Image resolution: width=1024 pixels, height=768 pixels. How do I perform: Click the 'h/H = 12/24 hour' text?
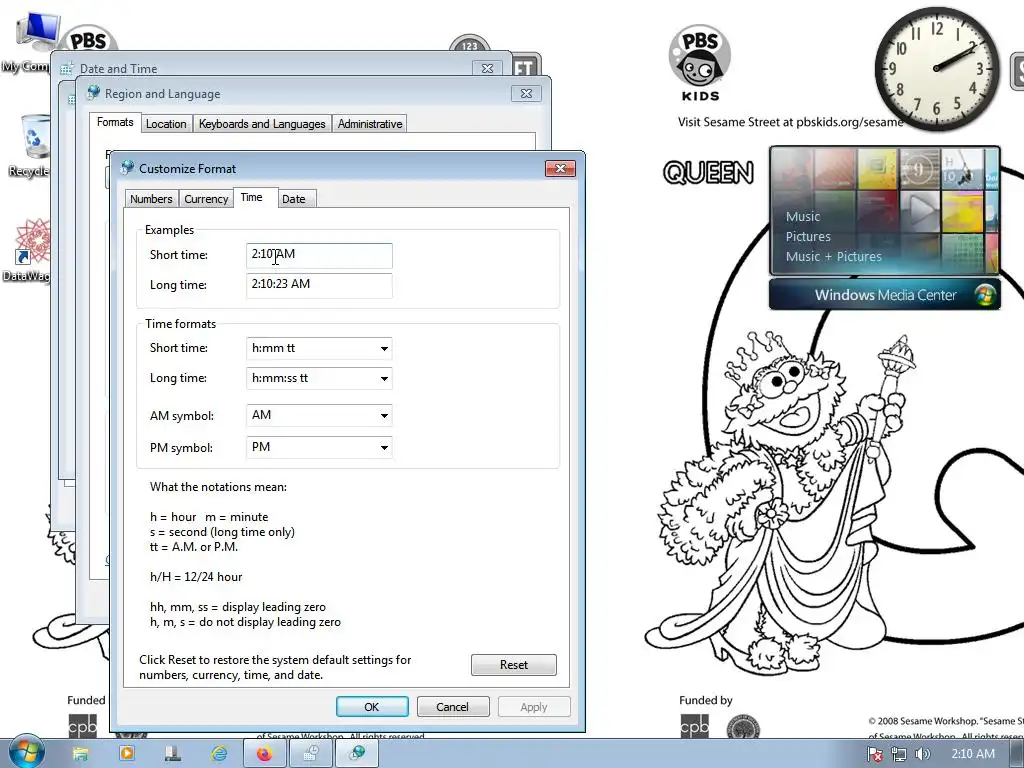tap(196, 577)
